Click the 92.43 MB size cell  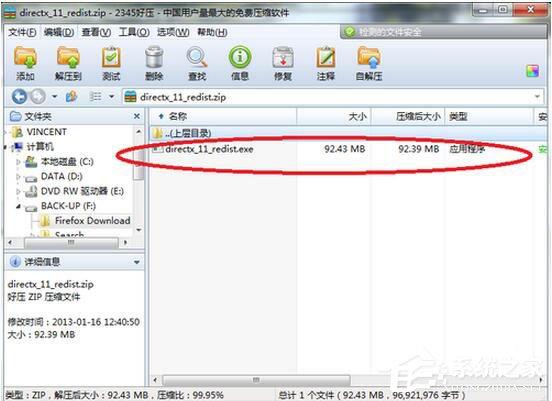coord(345,149)
